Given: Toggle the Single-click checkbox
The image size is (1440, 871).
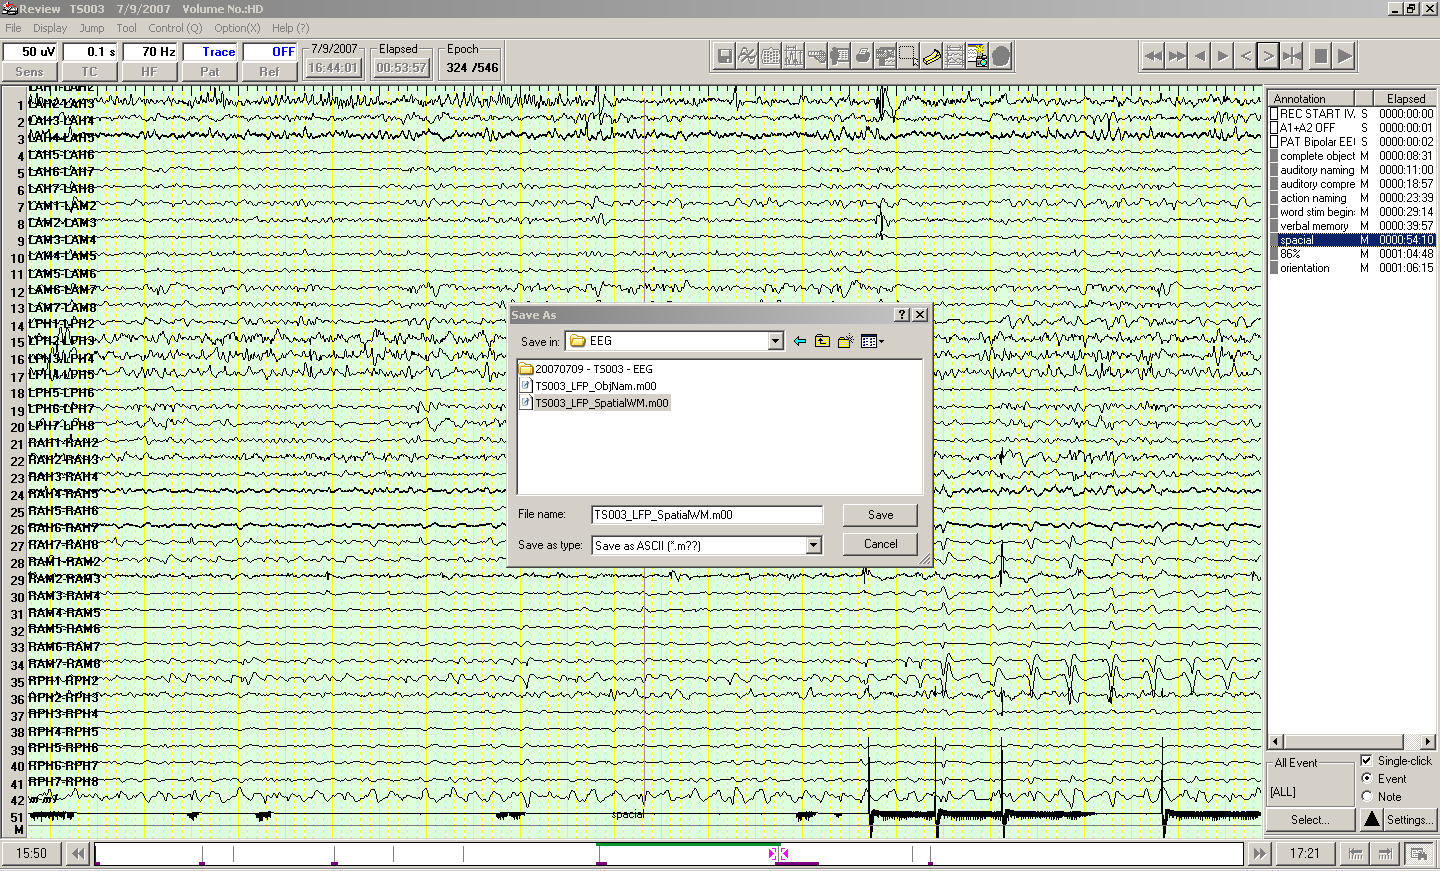Looking at the screenshot, I should tap(1366, 761).
